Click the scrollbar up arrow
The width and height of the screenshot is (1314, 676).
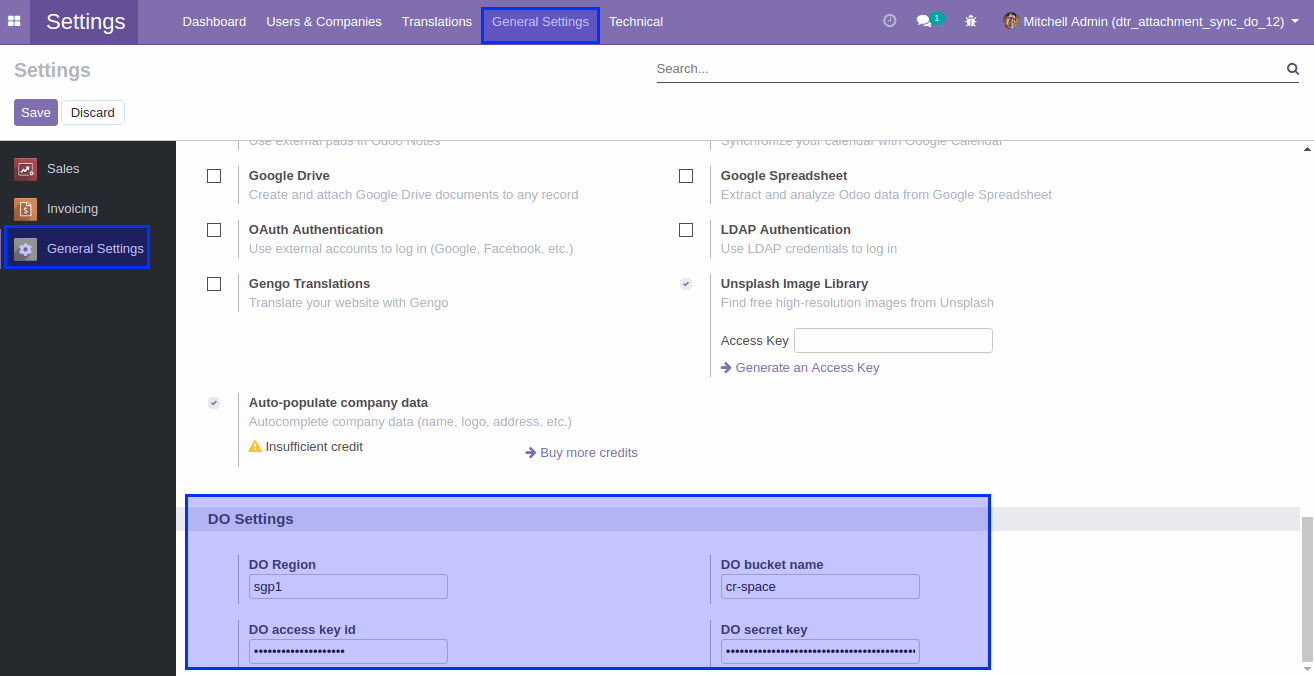pyautogui.click(x=1307, y=149)
